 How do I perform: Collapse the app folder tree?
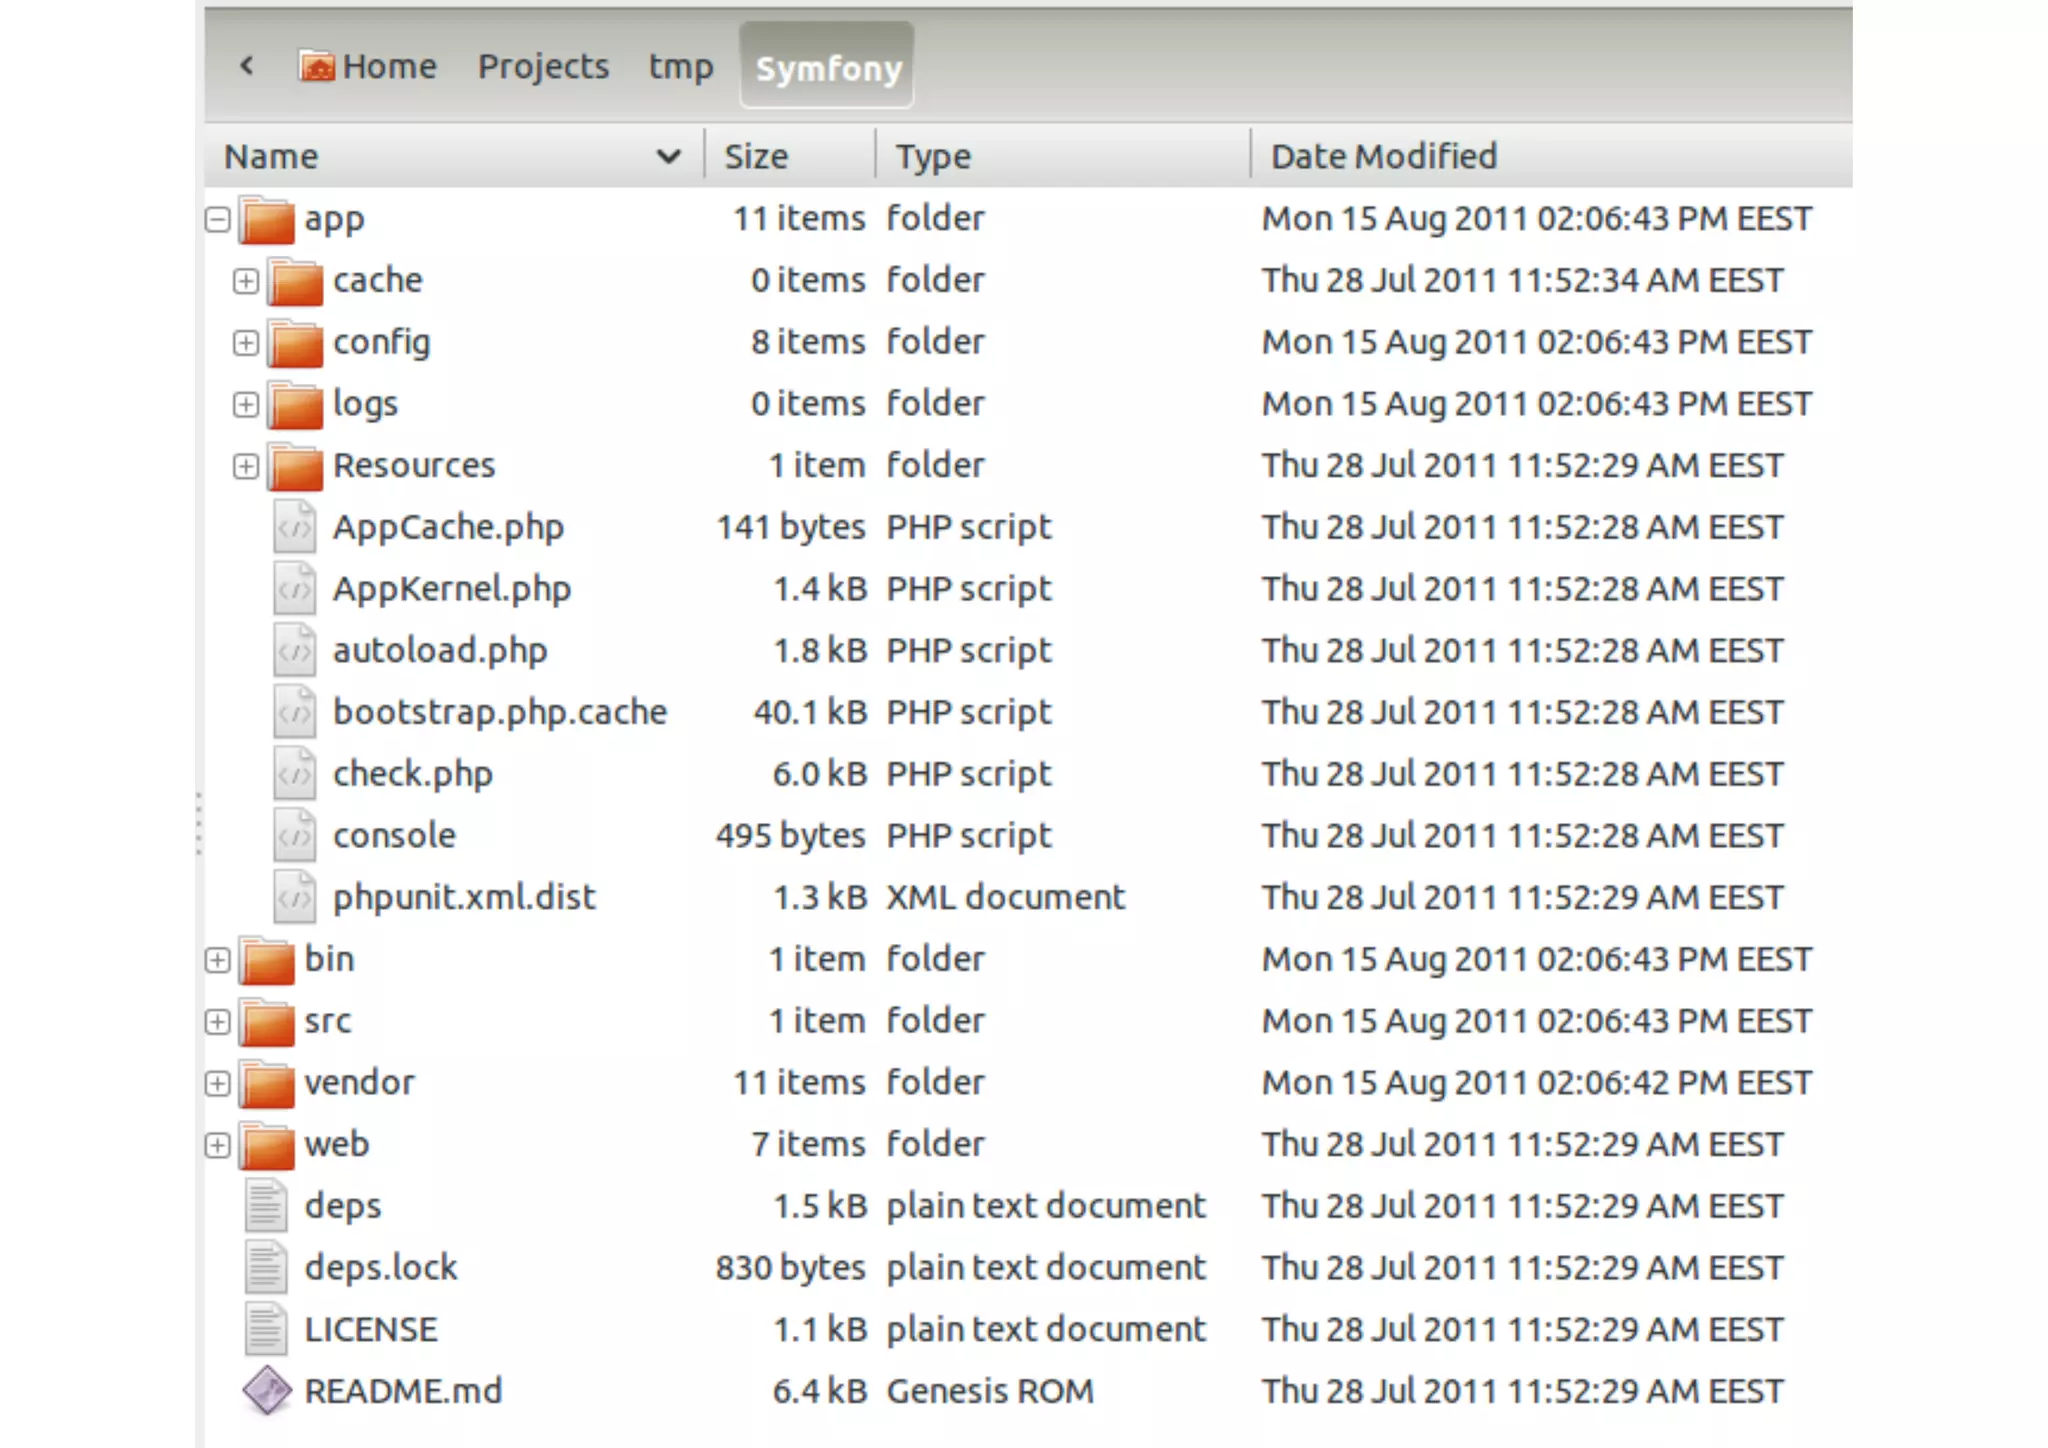(217, 219)
